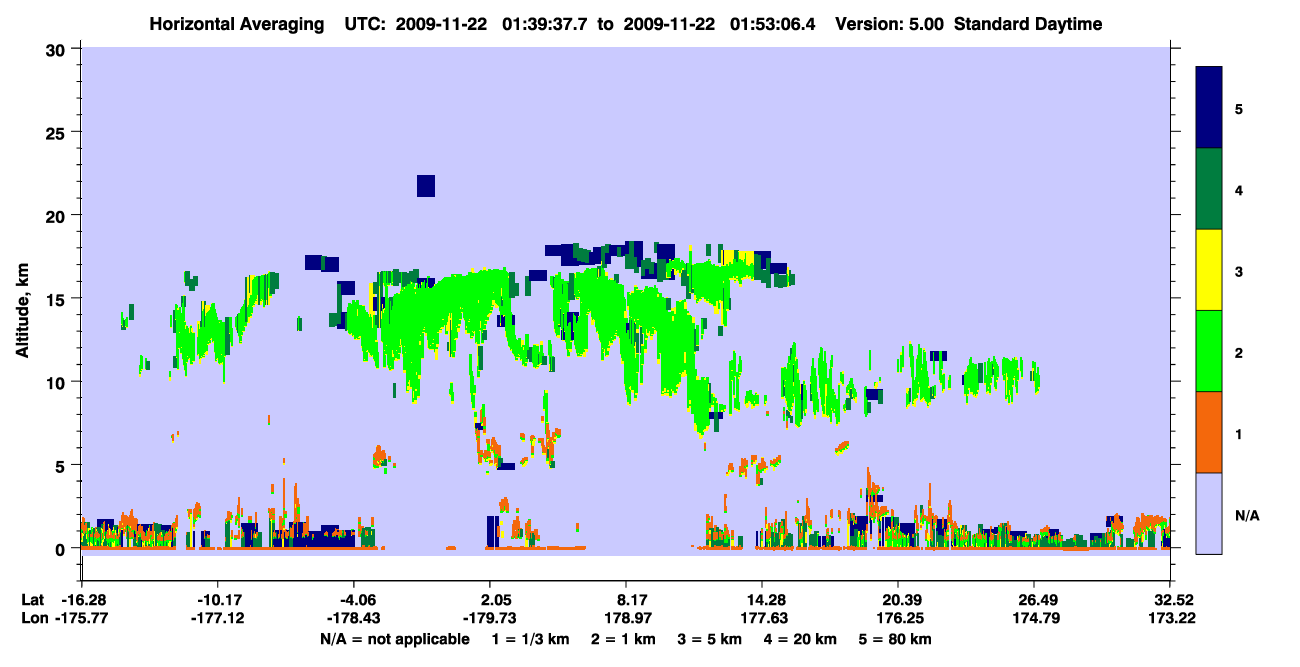Screen dimensions: 1300x667
Task: Click the lavender N/A legend swatch
Action: pos(1210,512)
